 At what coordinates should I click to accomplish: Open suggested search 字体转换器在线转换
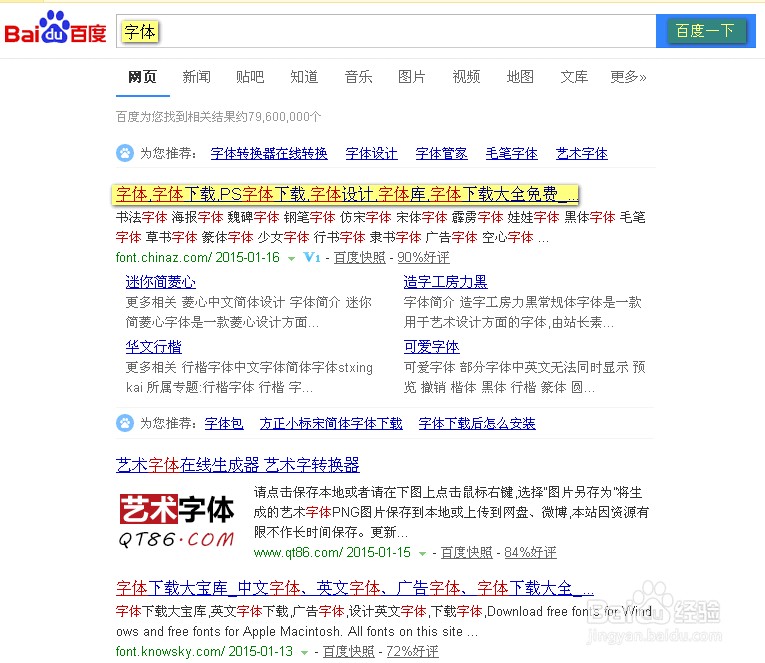(269, 154)
